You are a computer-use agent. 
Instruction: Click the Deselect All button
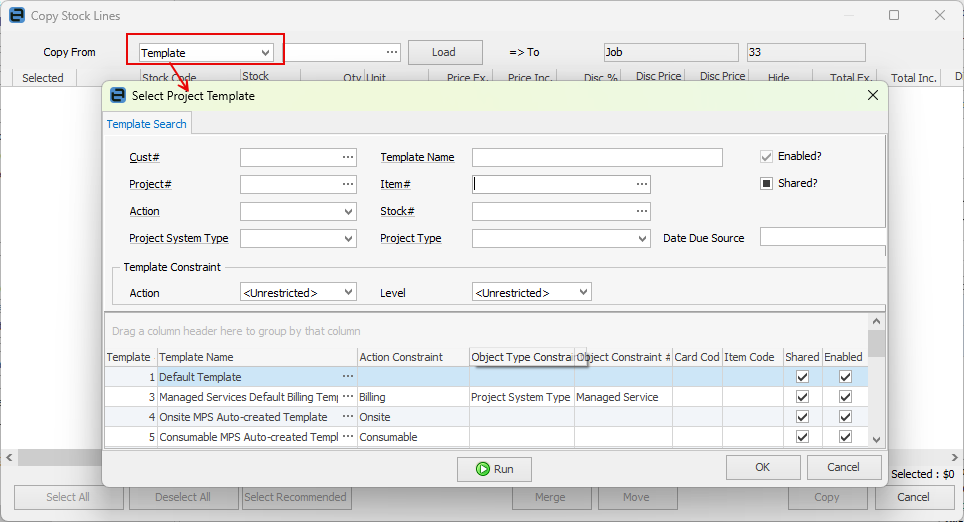click(x=183, y=497)
